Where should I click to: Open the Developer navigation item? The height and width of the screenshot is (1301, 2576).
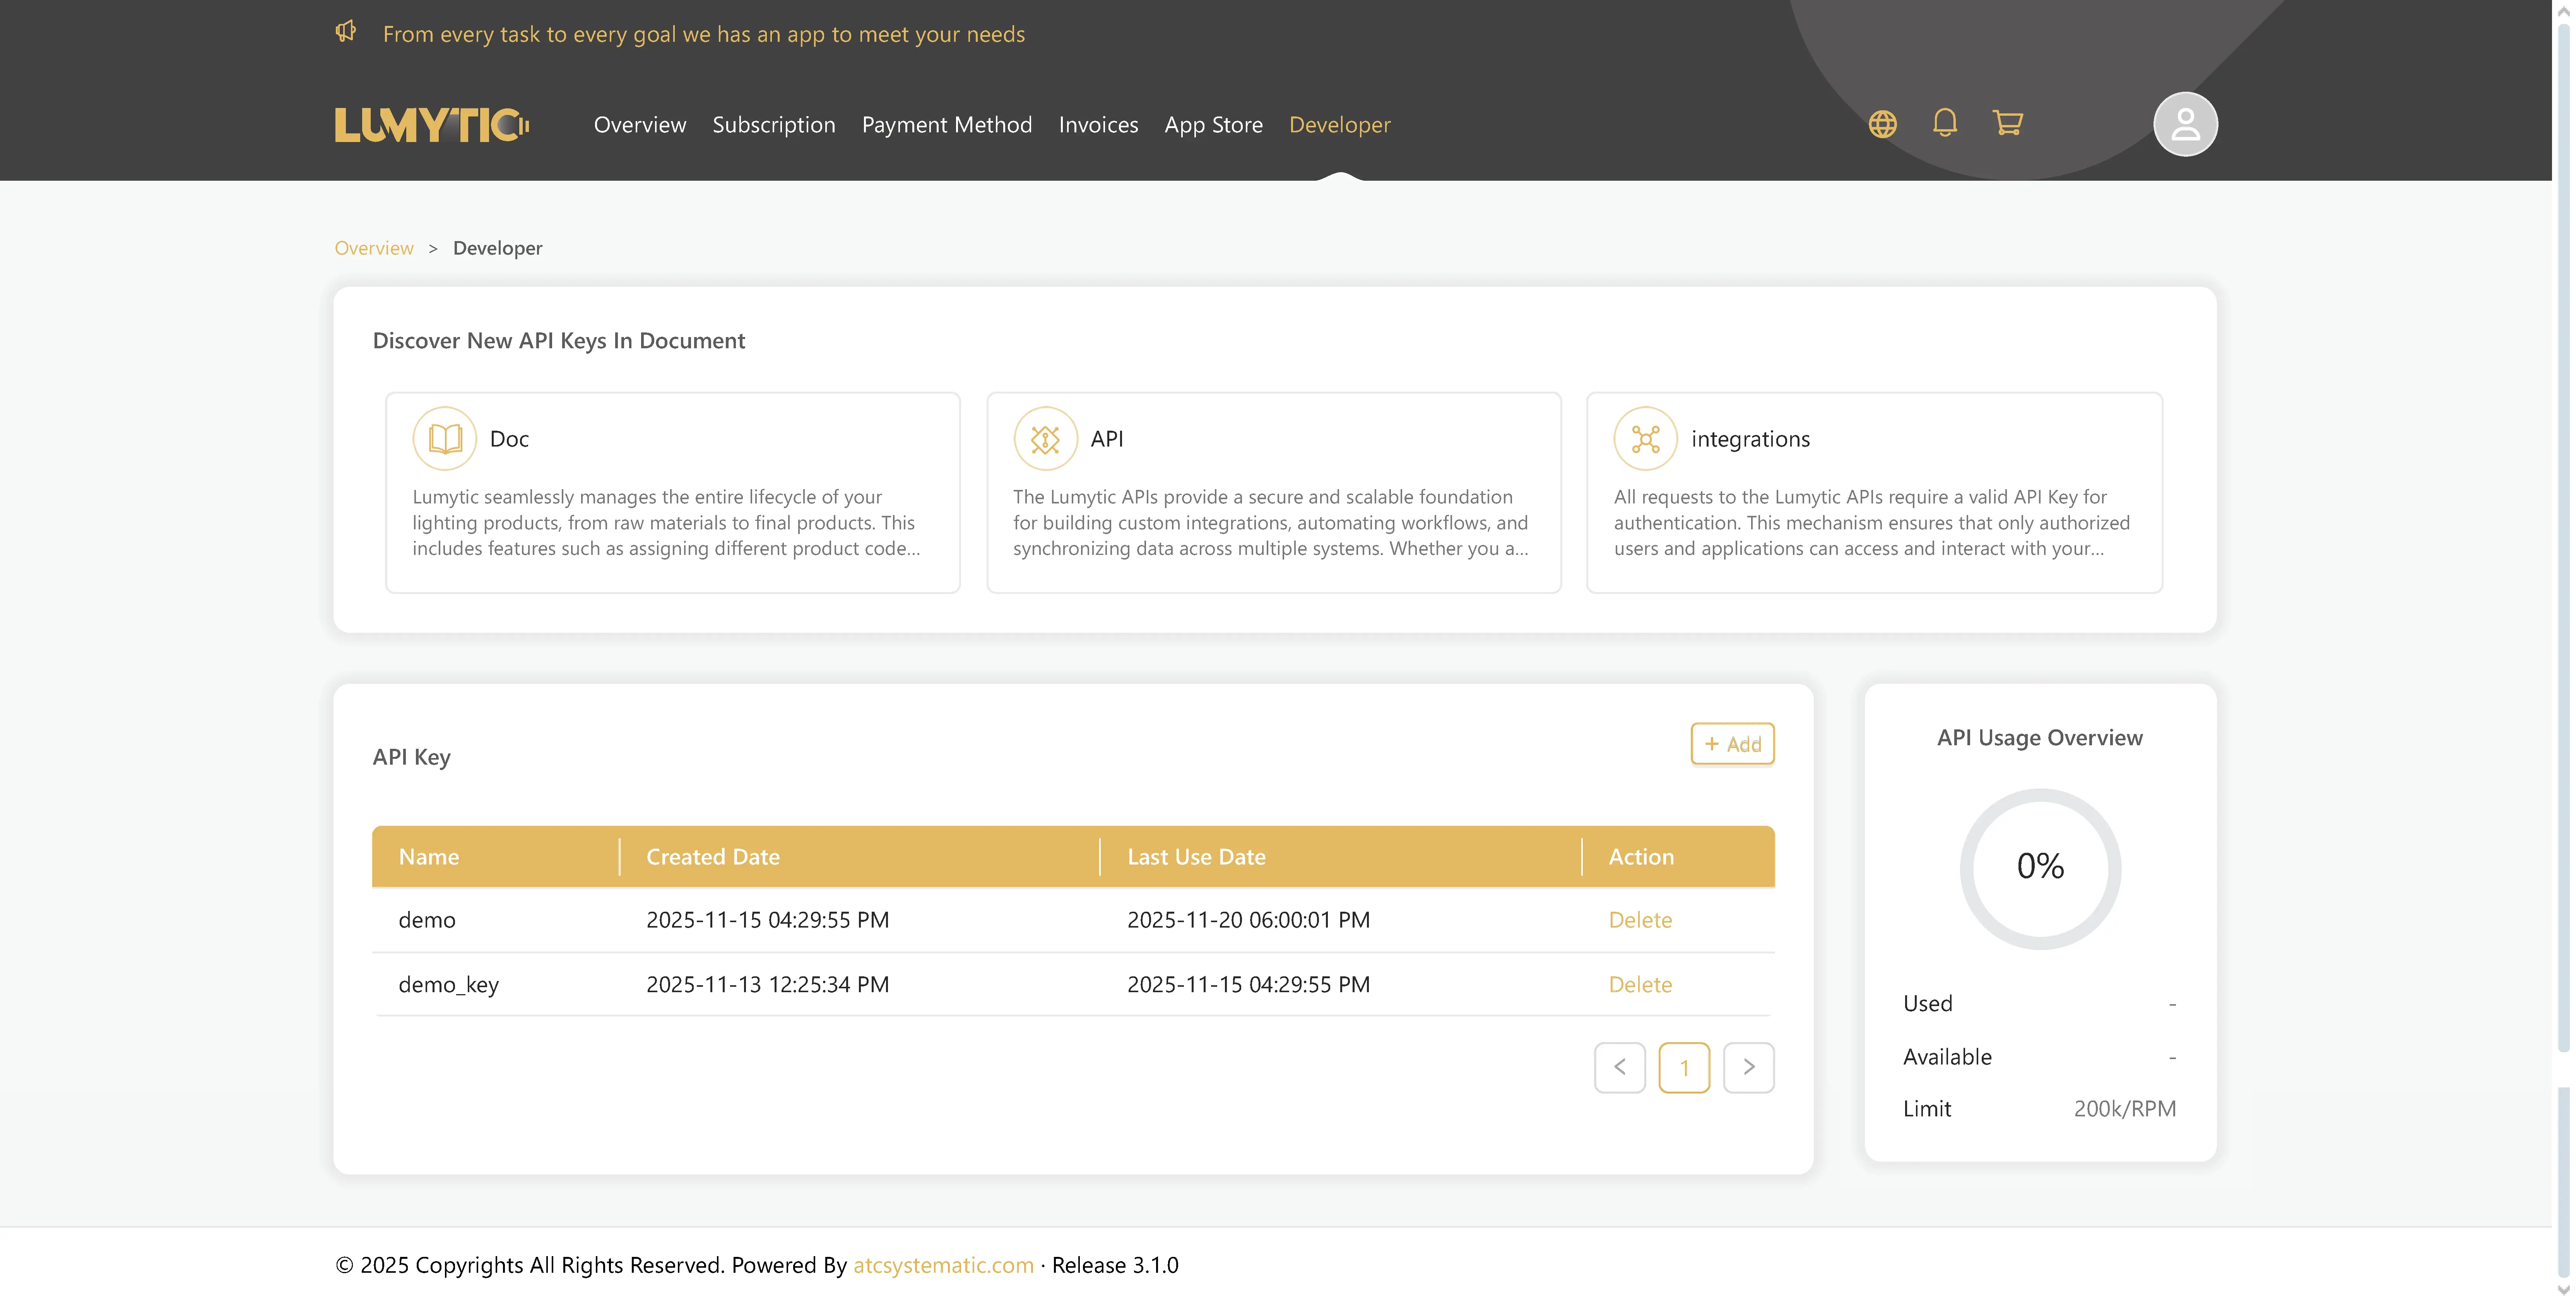(x=1340, y=124)
